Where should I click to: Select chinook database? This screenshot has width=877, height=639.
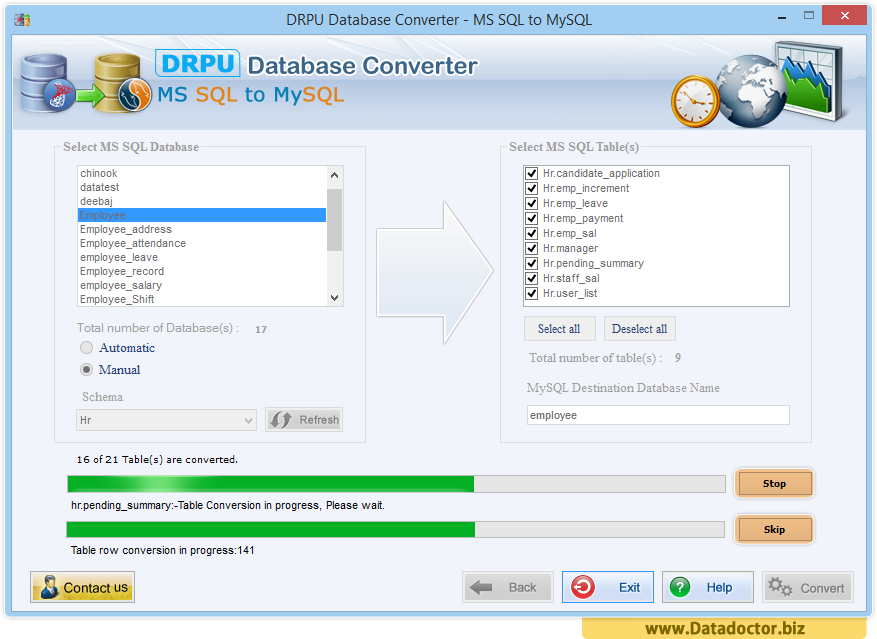click(x=202, y=173)
